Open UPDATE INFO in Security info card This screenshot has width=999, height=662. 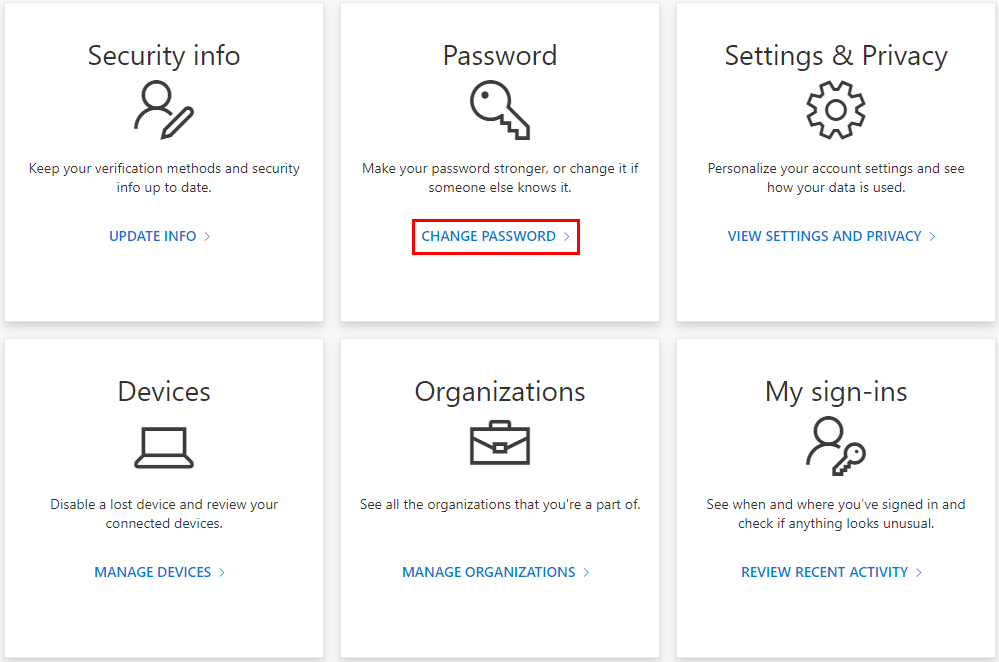tap(152, 236)
